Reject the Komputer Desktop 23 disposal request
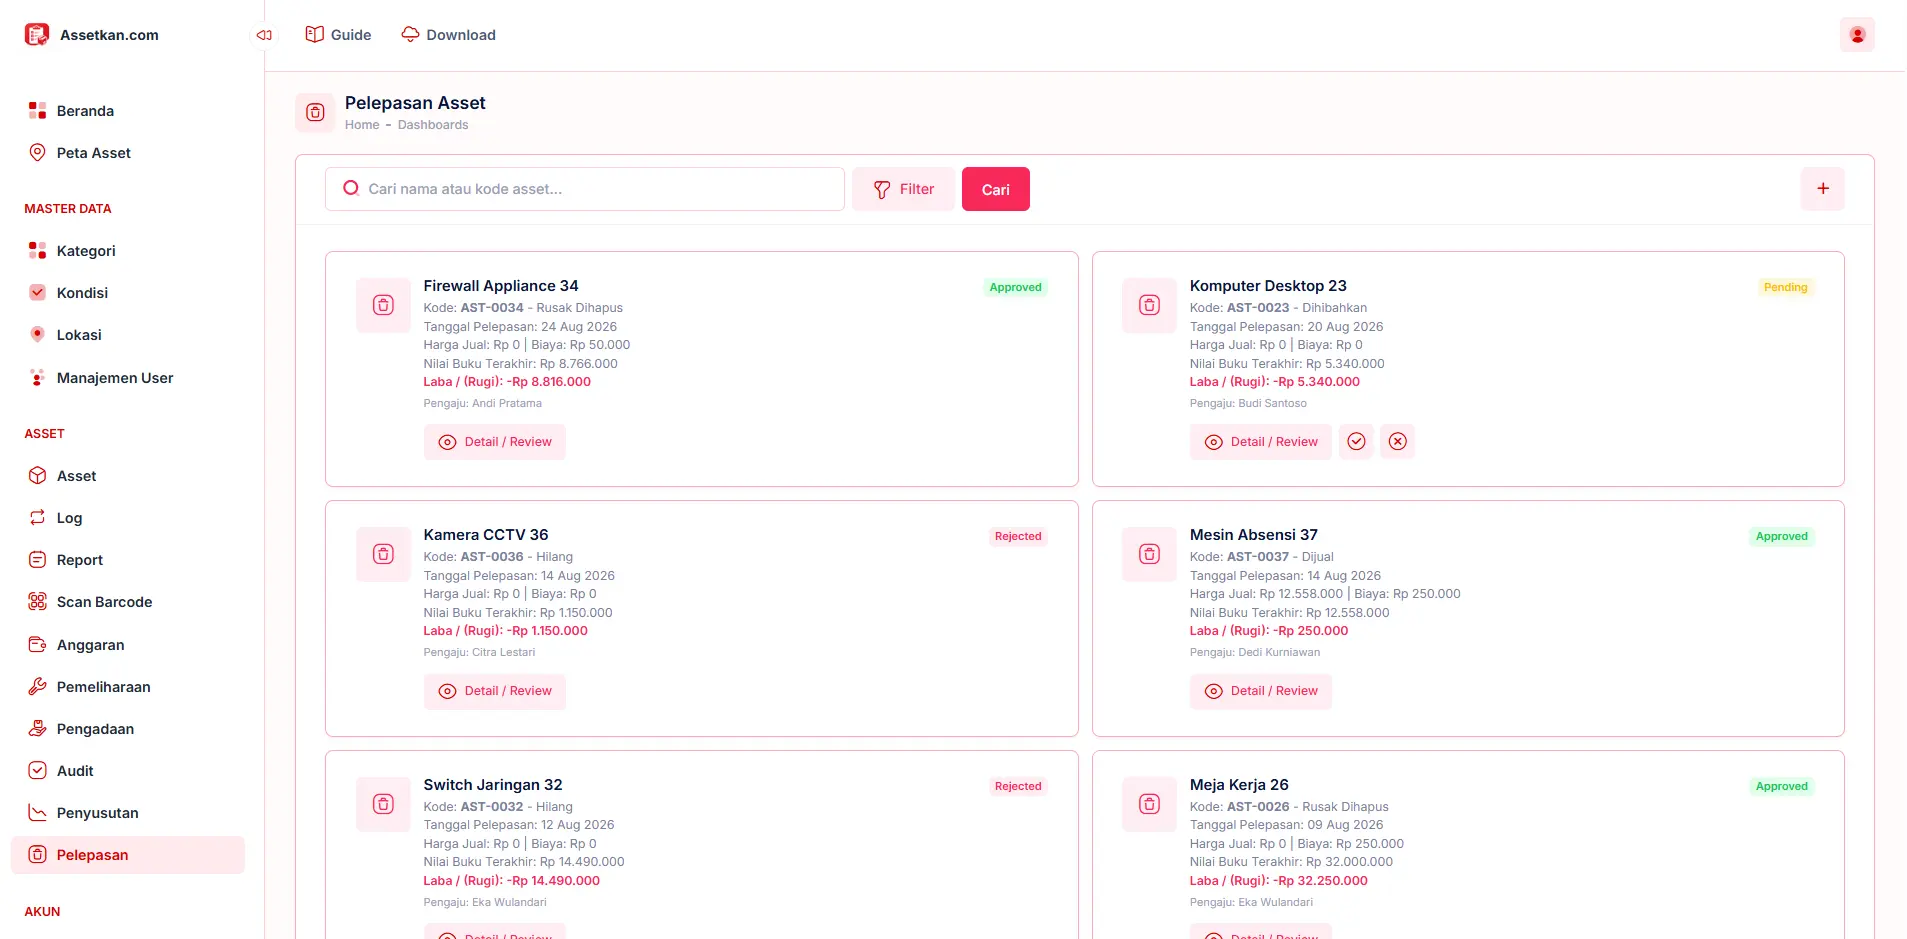 1398,442
